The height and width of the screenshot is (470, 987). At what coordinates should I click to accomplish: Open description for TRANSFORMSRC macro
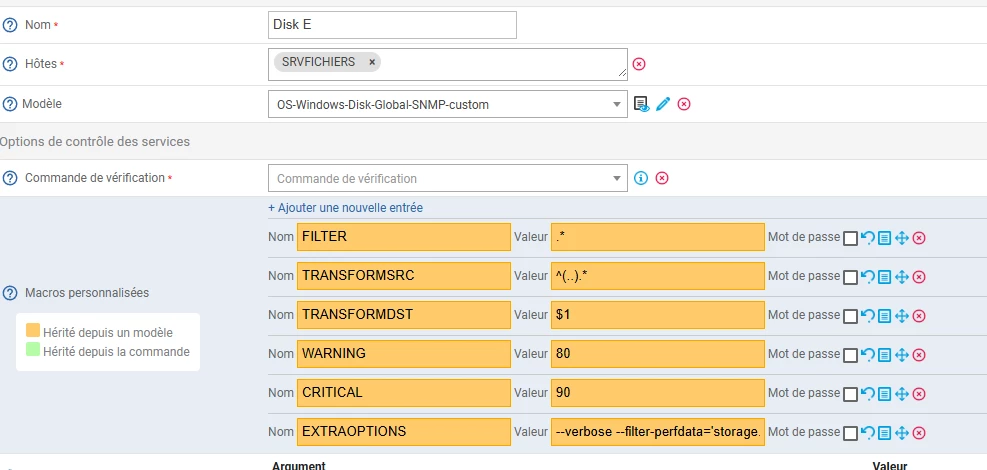click(884, 277)
